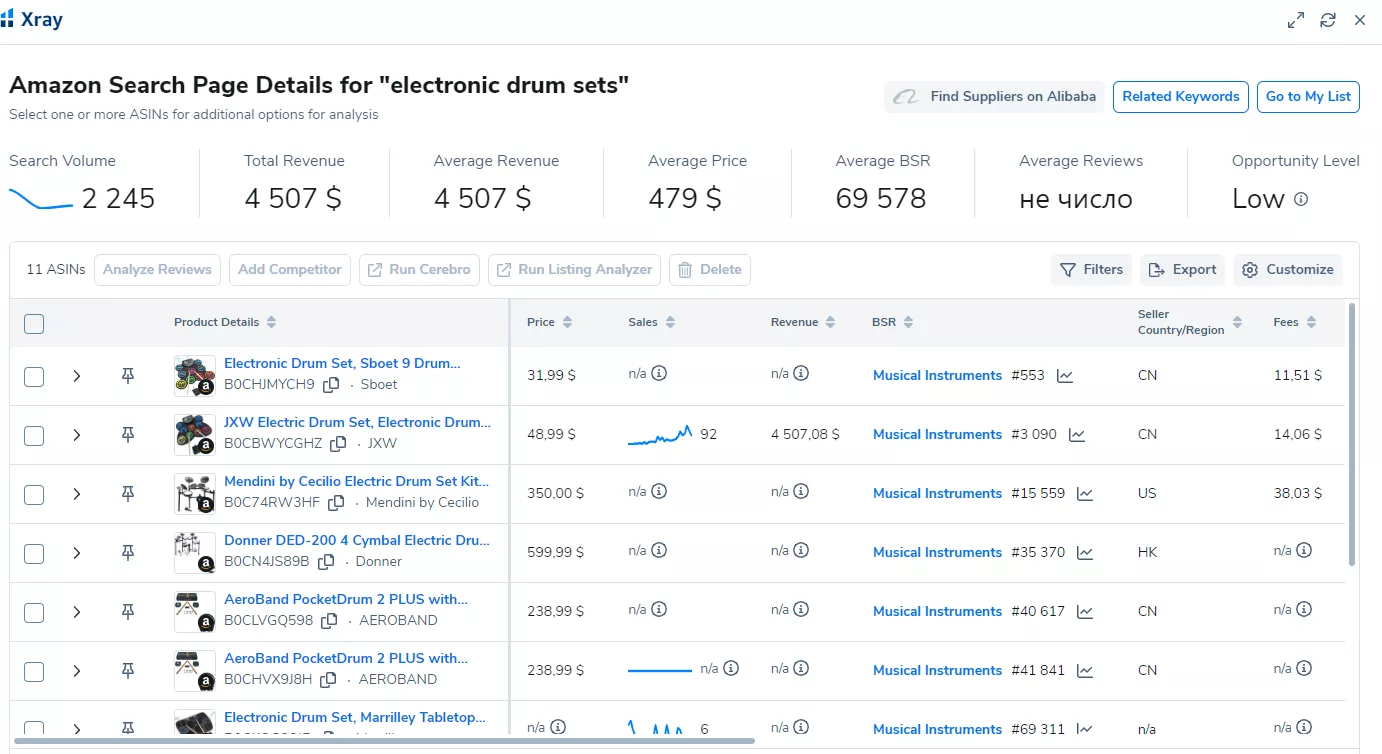Copy ASIN B0CBWYCGHZ with copy icon

(339, 443)
